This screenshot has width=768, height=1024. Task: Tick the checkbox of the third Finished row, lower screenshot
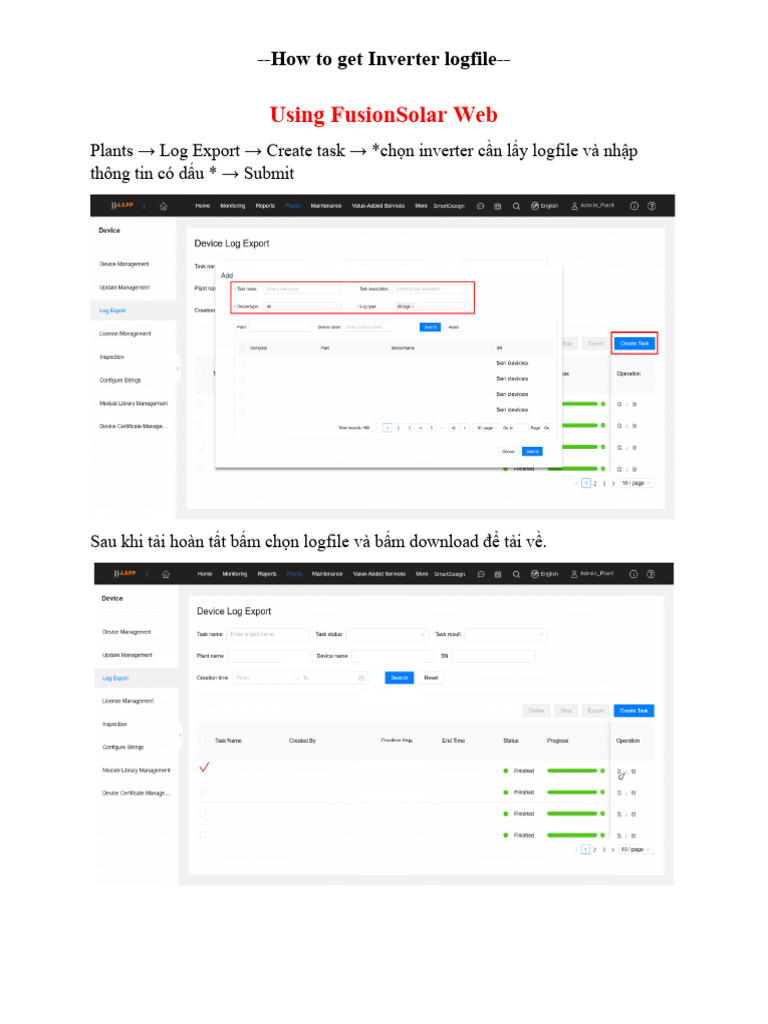202,814
